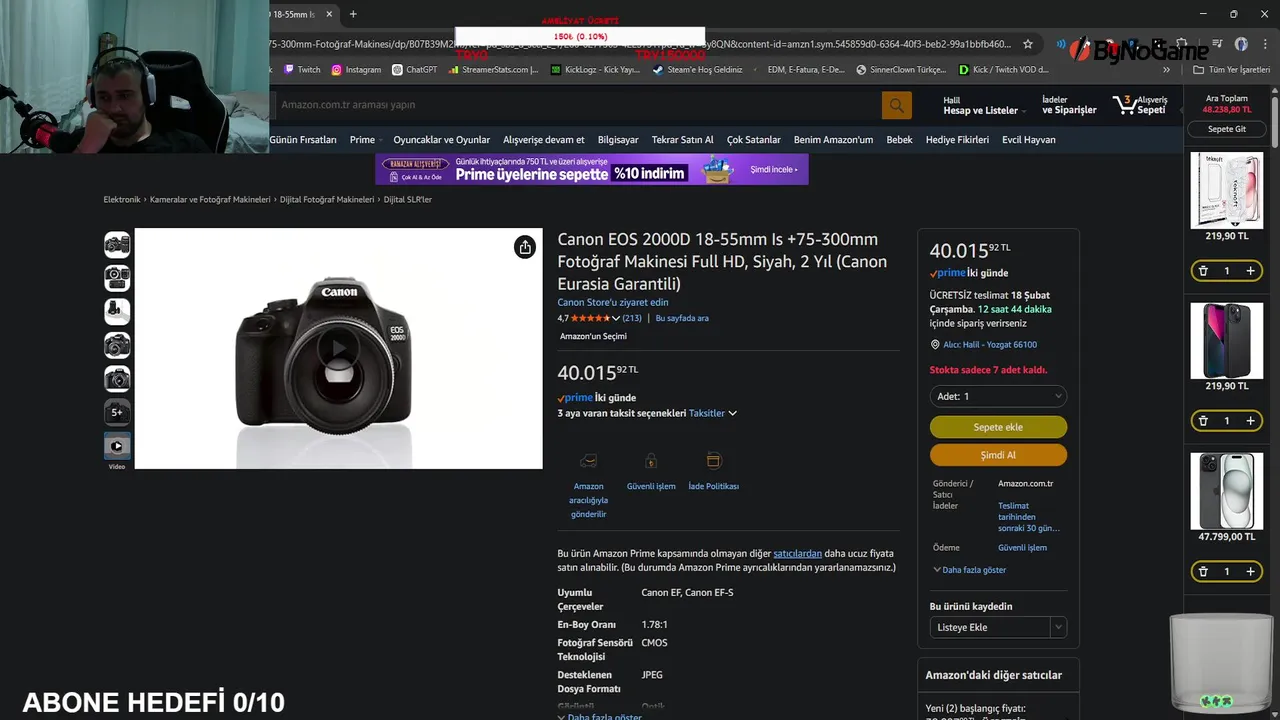This screenshot has height=720, width=1280.
Task: Increase quantity of black phone case item
Action: (1250, 421)
